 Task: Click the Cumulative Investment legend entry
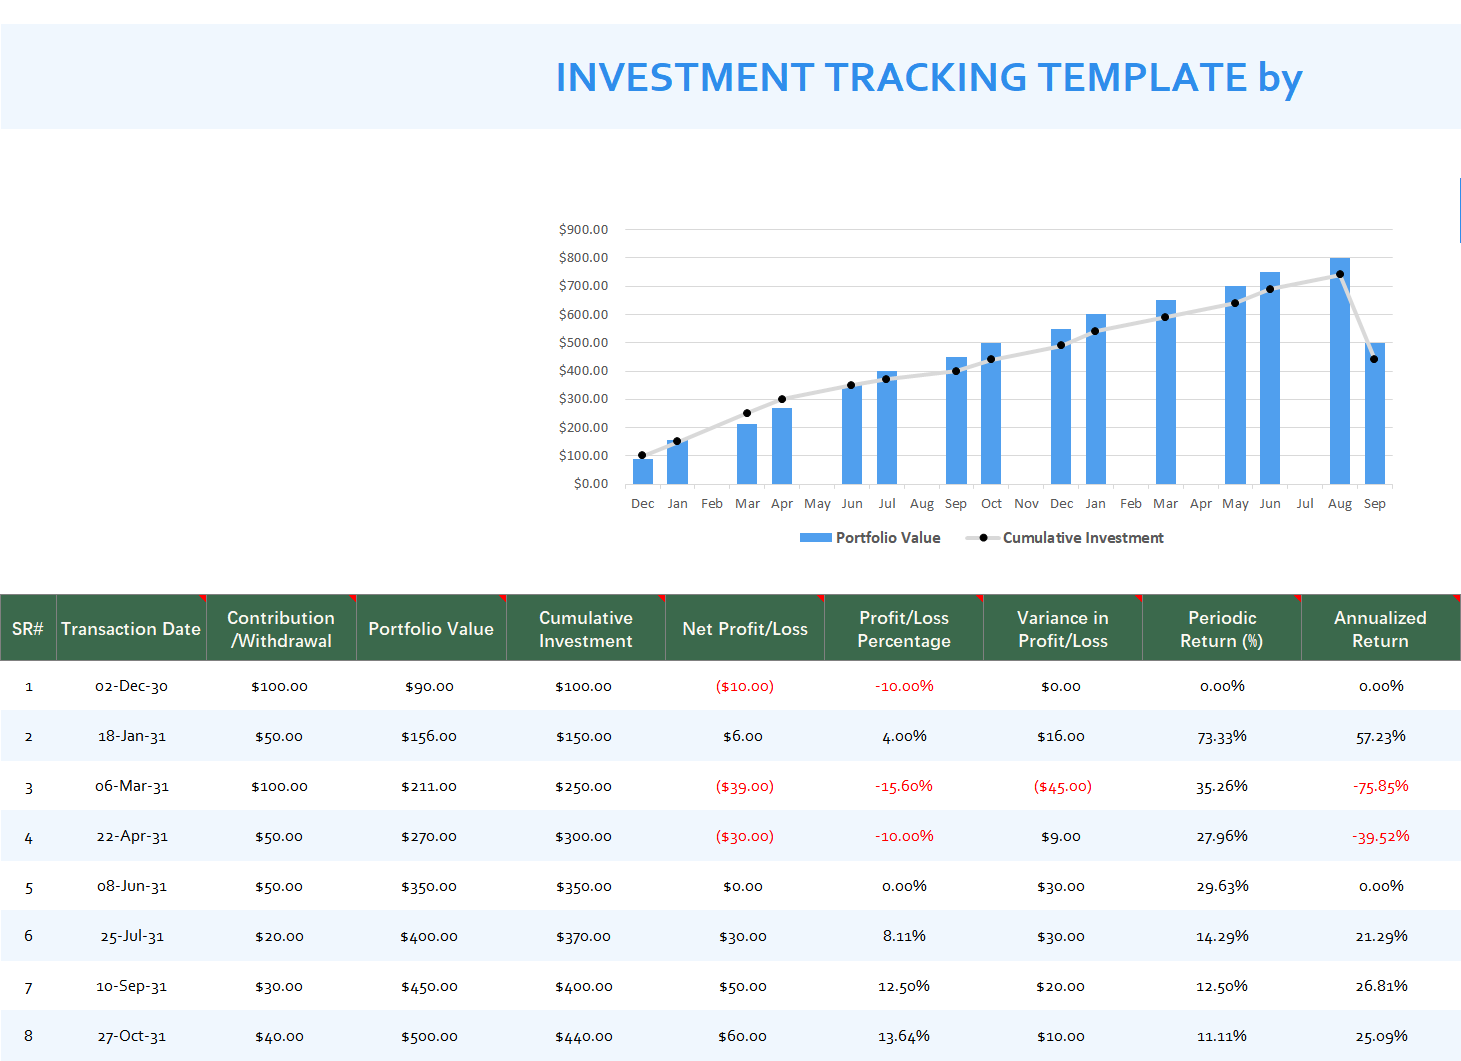[1065, 538]
